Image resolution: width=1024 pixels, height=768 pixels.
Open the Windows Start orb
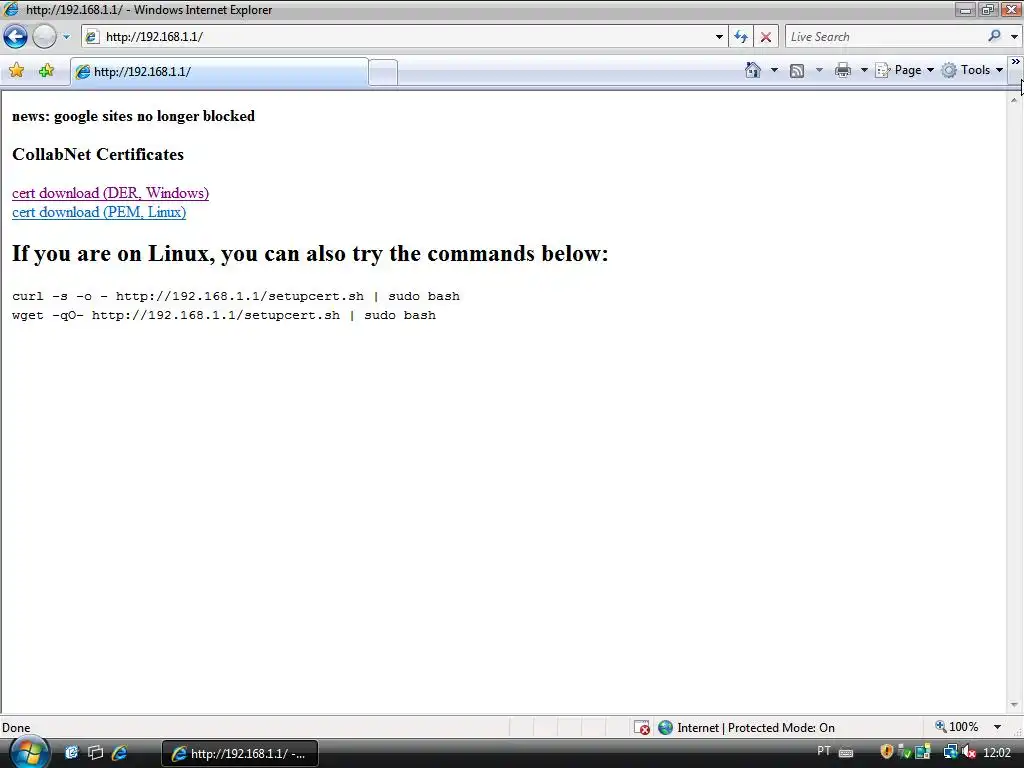coord(29,752)
